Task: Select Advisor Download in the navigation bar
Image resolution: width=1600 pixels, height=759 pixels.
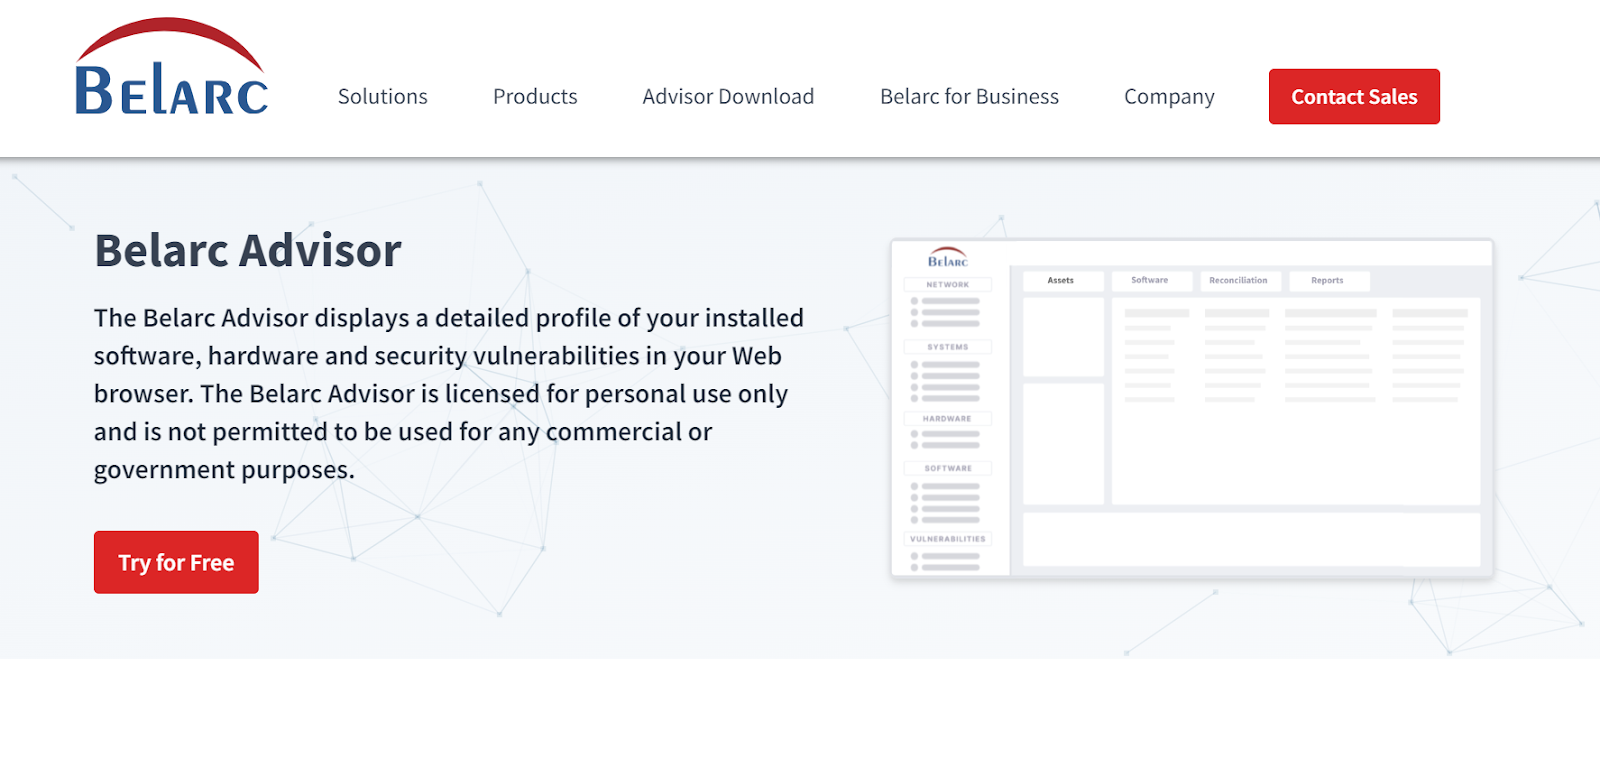Action: tap(727, 96)
